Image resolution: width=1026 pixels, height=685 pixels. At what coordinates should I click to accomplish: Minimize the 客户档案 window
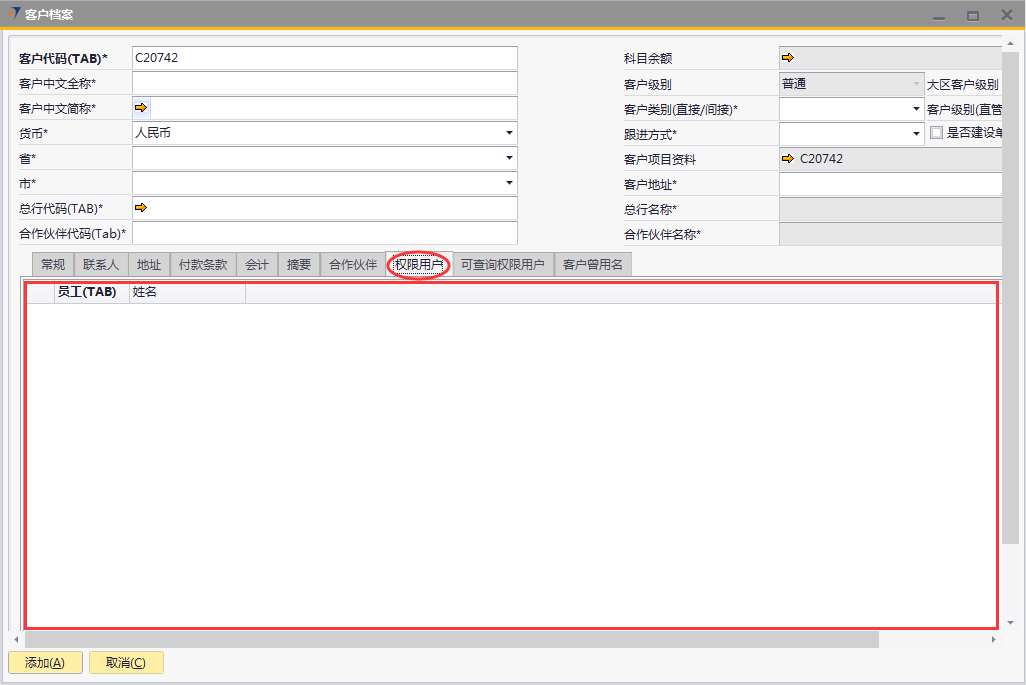tap(937, 15)
